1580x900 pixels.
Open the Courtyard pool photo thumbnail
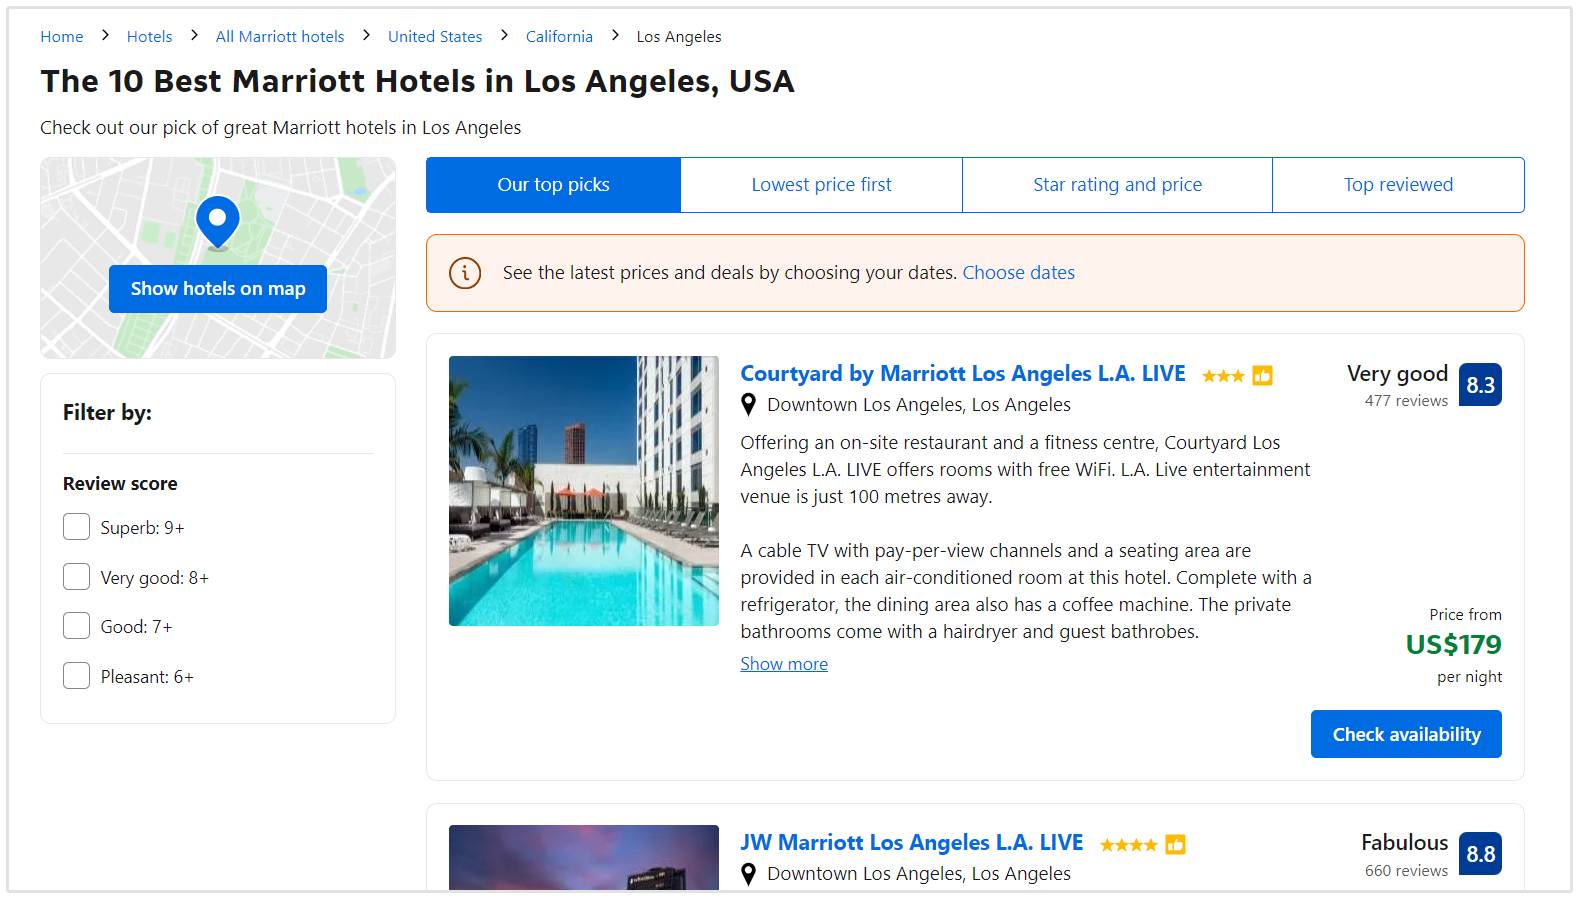pos(584,491)
